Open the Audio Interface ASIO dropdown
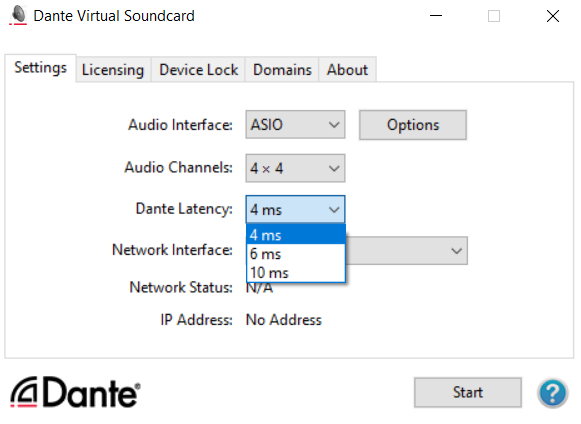 [x=295, y=125]
